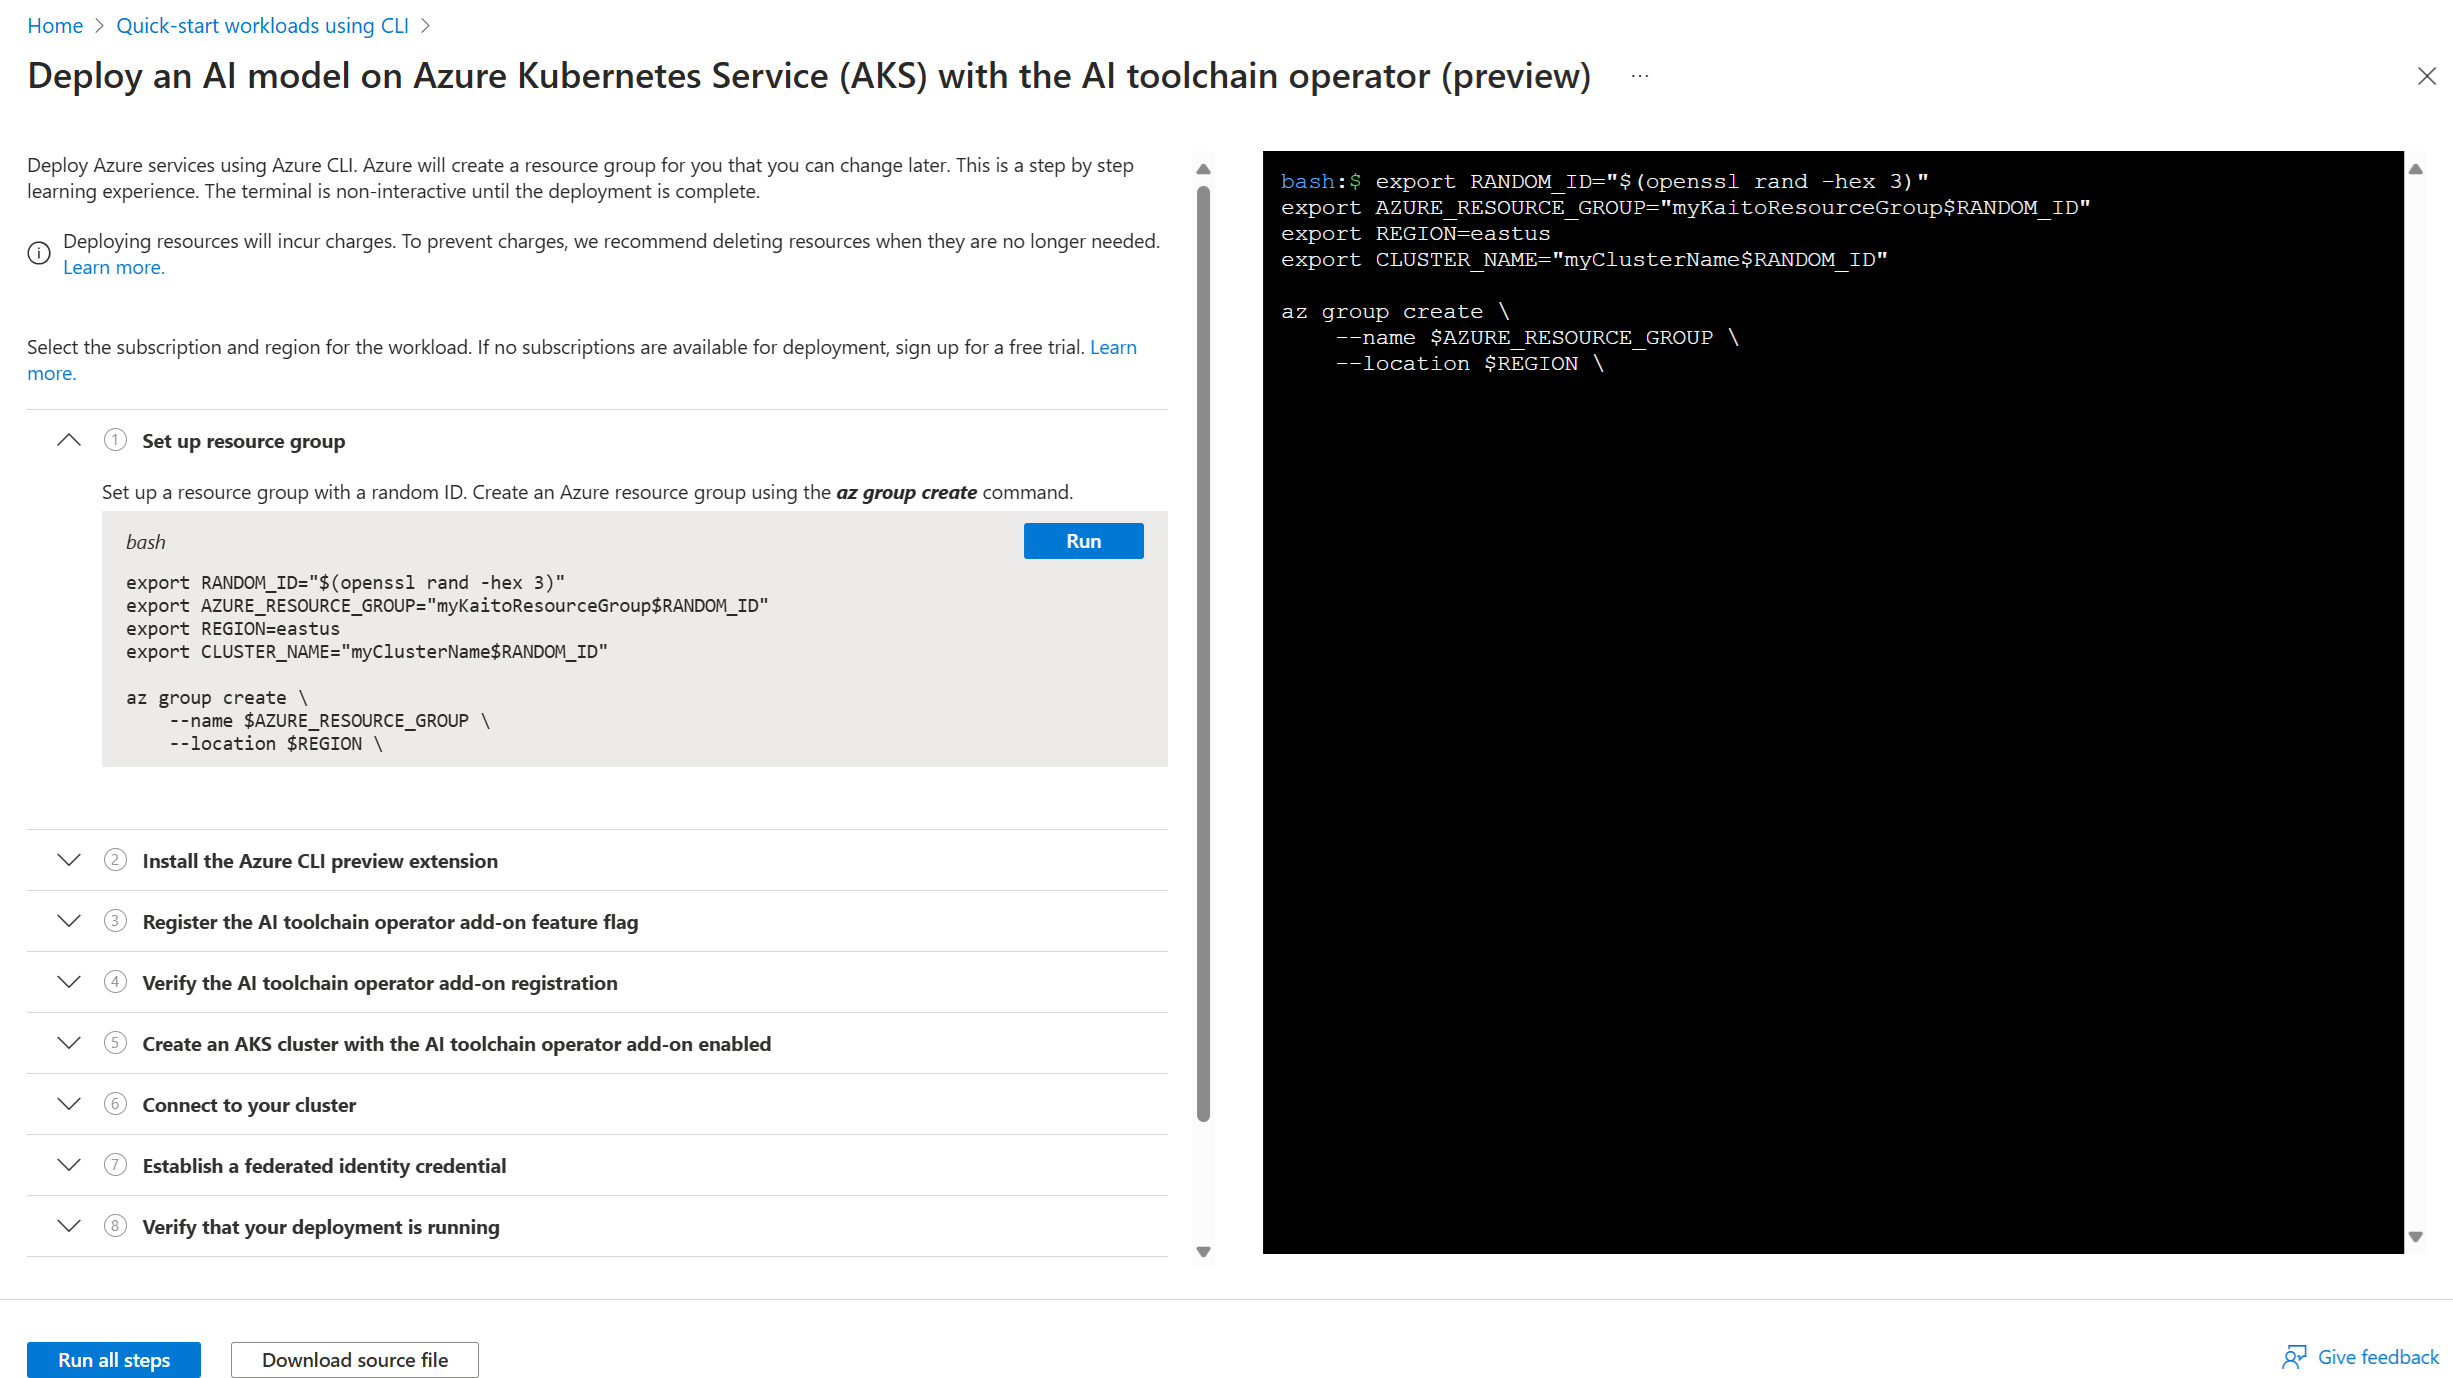The height and width of the screenshot is (1378, 2453).
Task: Click the Give feedback person icon
Action: [x=2293, y=1357]
